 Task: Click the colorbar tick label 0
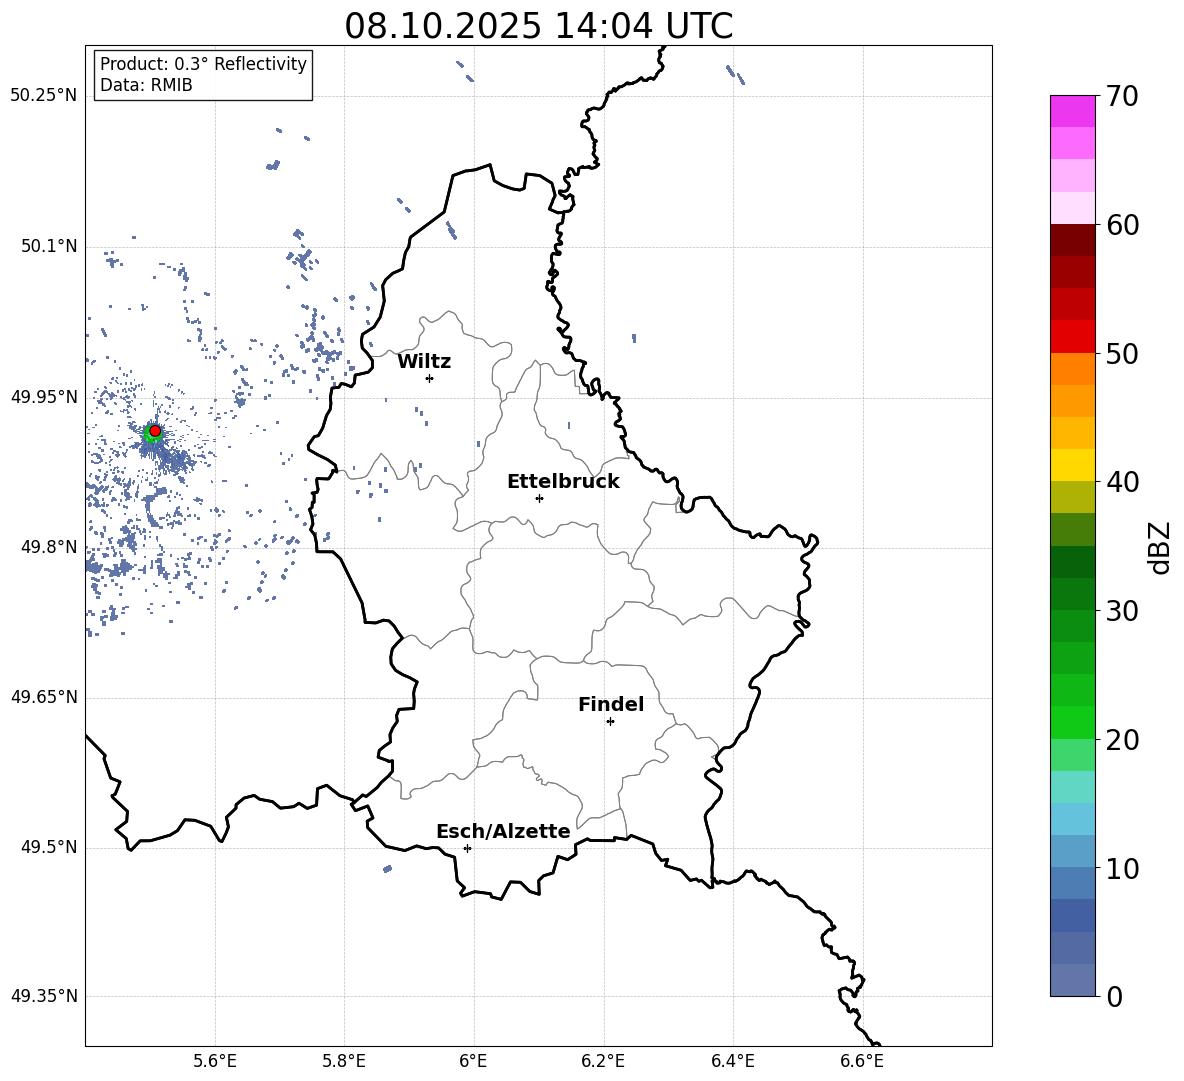pyautogui.click(x=1115, y=997)
